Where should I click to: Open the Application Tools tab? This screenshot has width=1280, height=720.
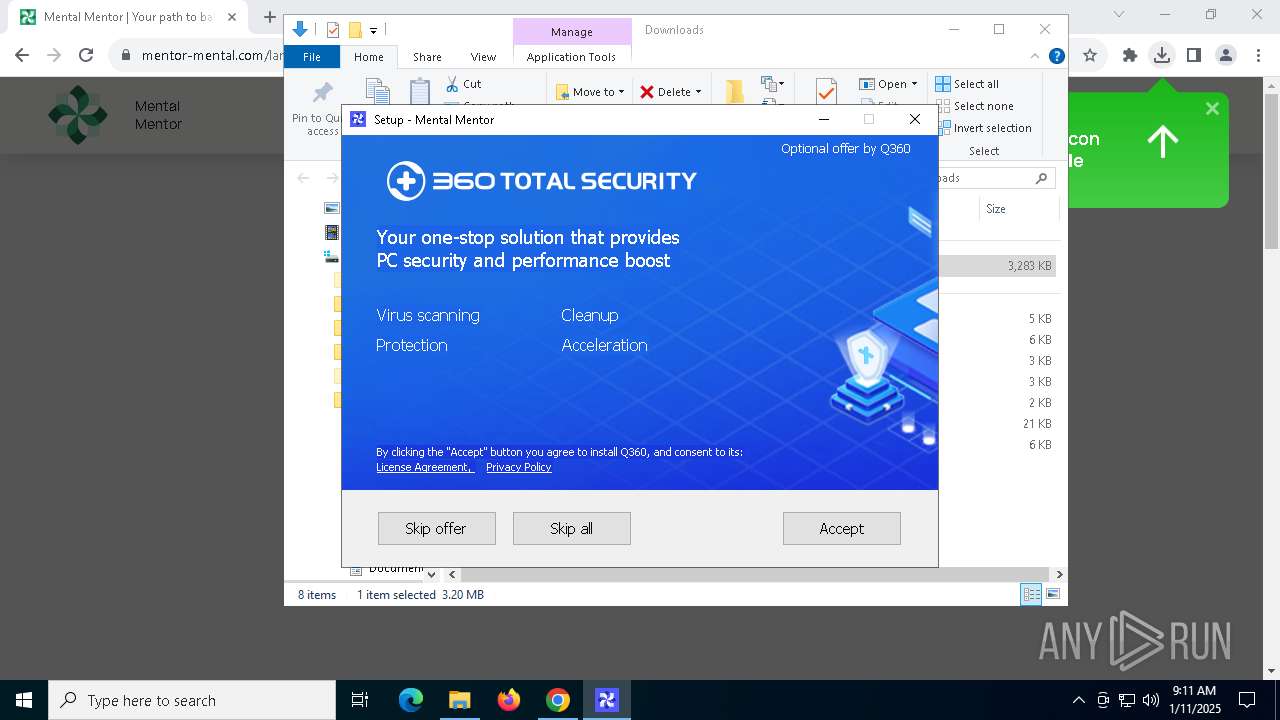pyautogui.click(x=571, y=57)
